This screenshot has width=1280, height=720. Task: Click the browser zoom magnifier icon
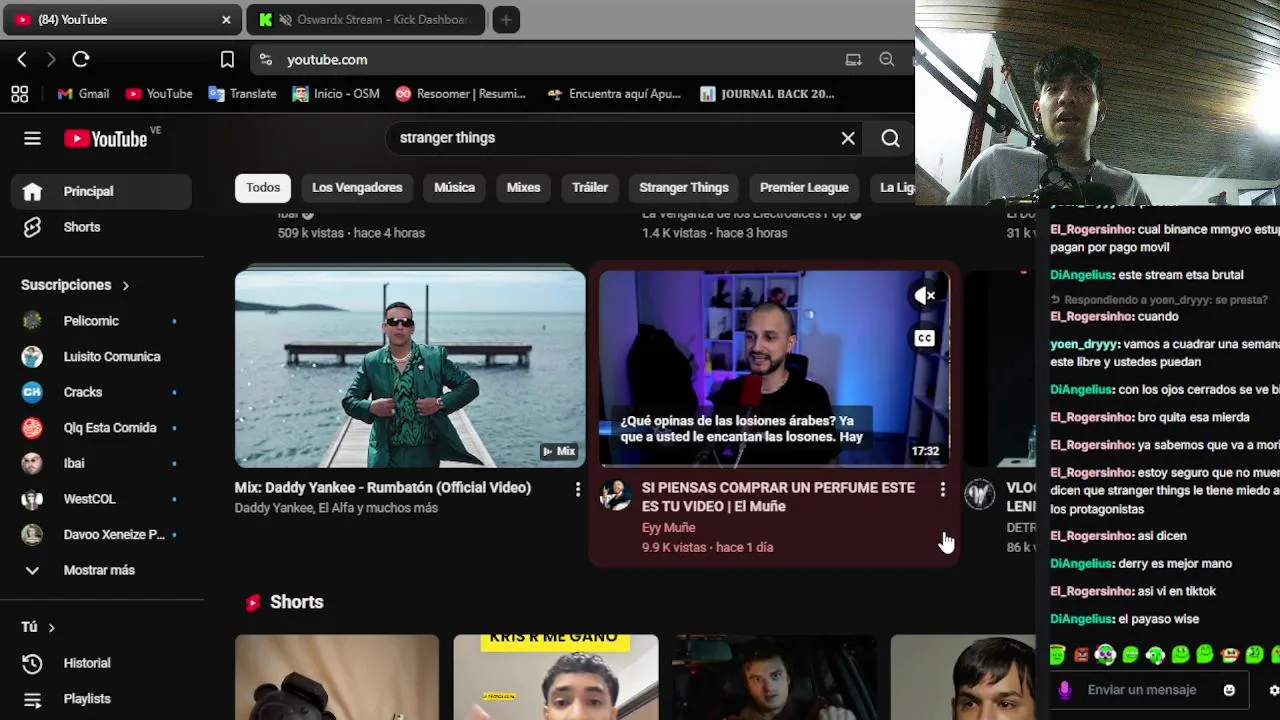[886, 60]
